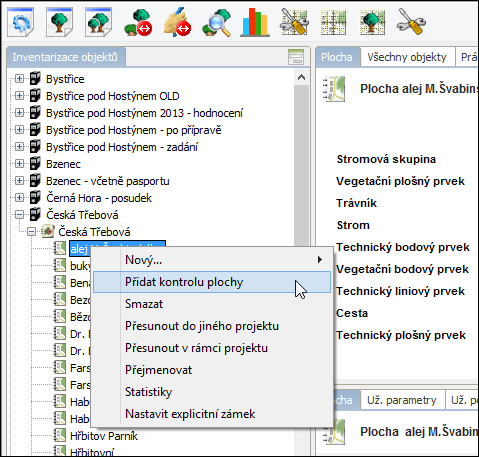Open the Nový... submenu
Screen dimensions: 479x457
(212, 260)
